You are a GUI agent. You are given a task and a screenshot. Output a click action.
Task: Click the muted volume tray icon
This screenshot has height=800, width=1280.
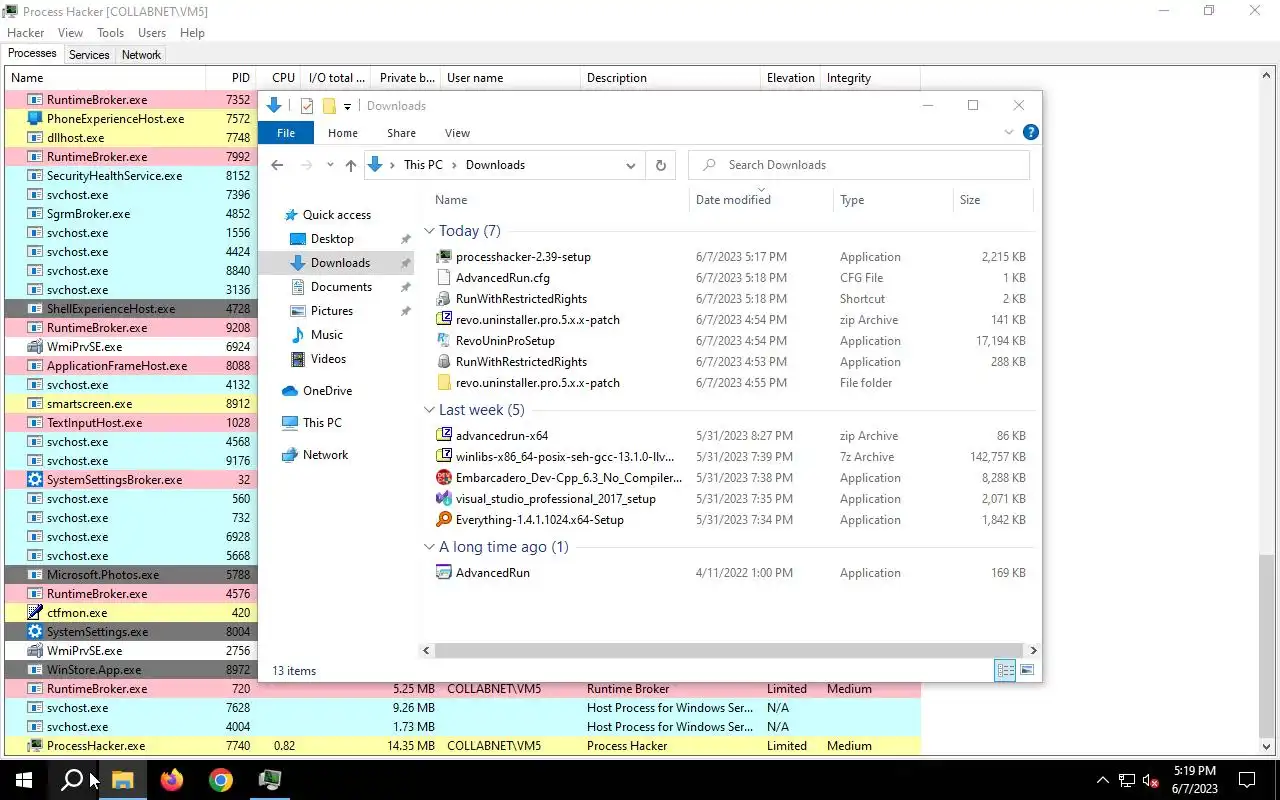[x=1150, y=780]
